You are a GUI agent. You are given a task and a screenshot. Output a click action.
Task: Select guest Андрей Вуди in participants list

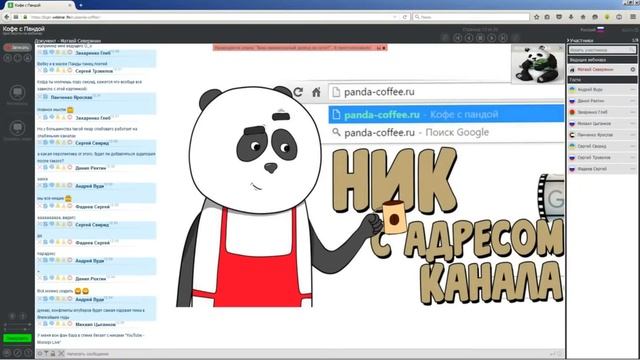(x=602, y=89)
